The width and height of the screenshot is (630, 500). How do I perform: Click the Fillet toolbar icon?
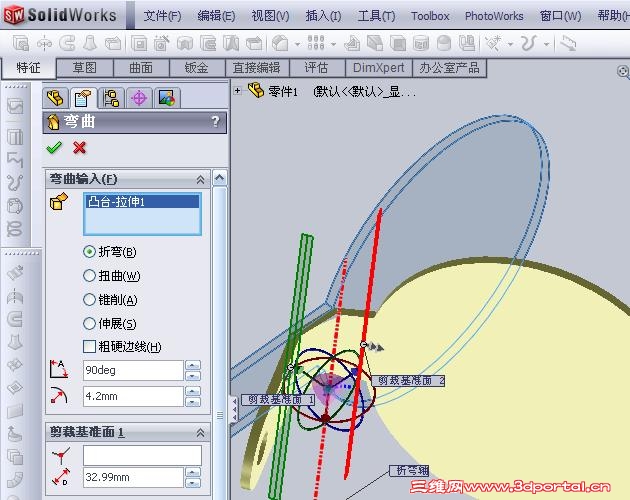[x=280, y=43]
